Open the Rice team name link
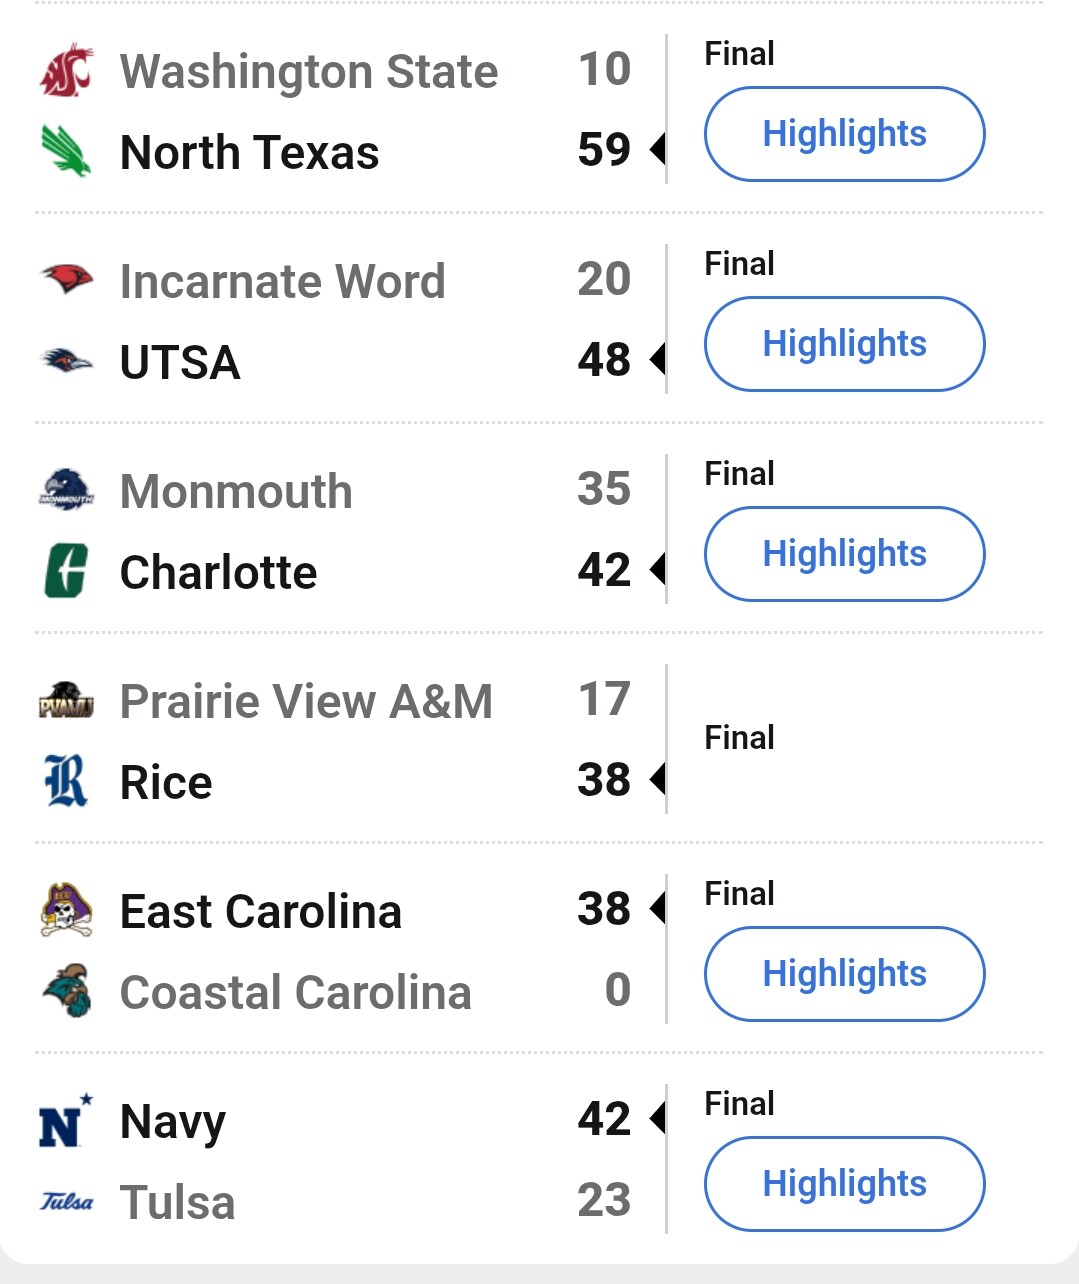This screenshot has width=1079, height=1284. pyautogui.click(x=166, y=782)
